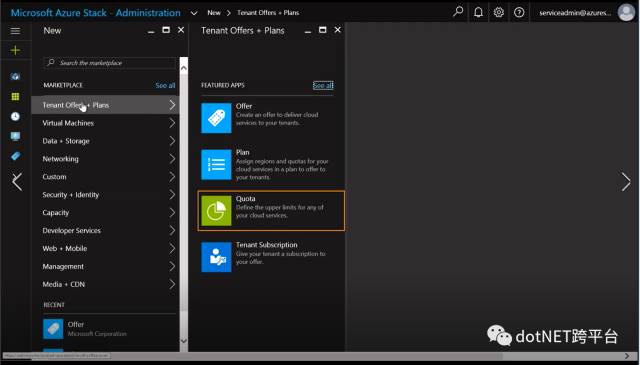Select Data + Storage category

tap(105, 141)
